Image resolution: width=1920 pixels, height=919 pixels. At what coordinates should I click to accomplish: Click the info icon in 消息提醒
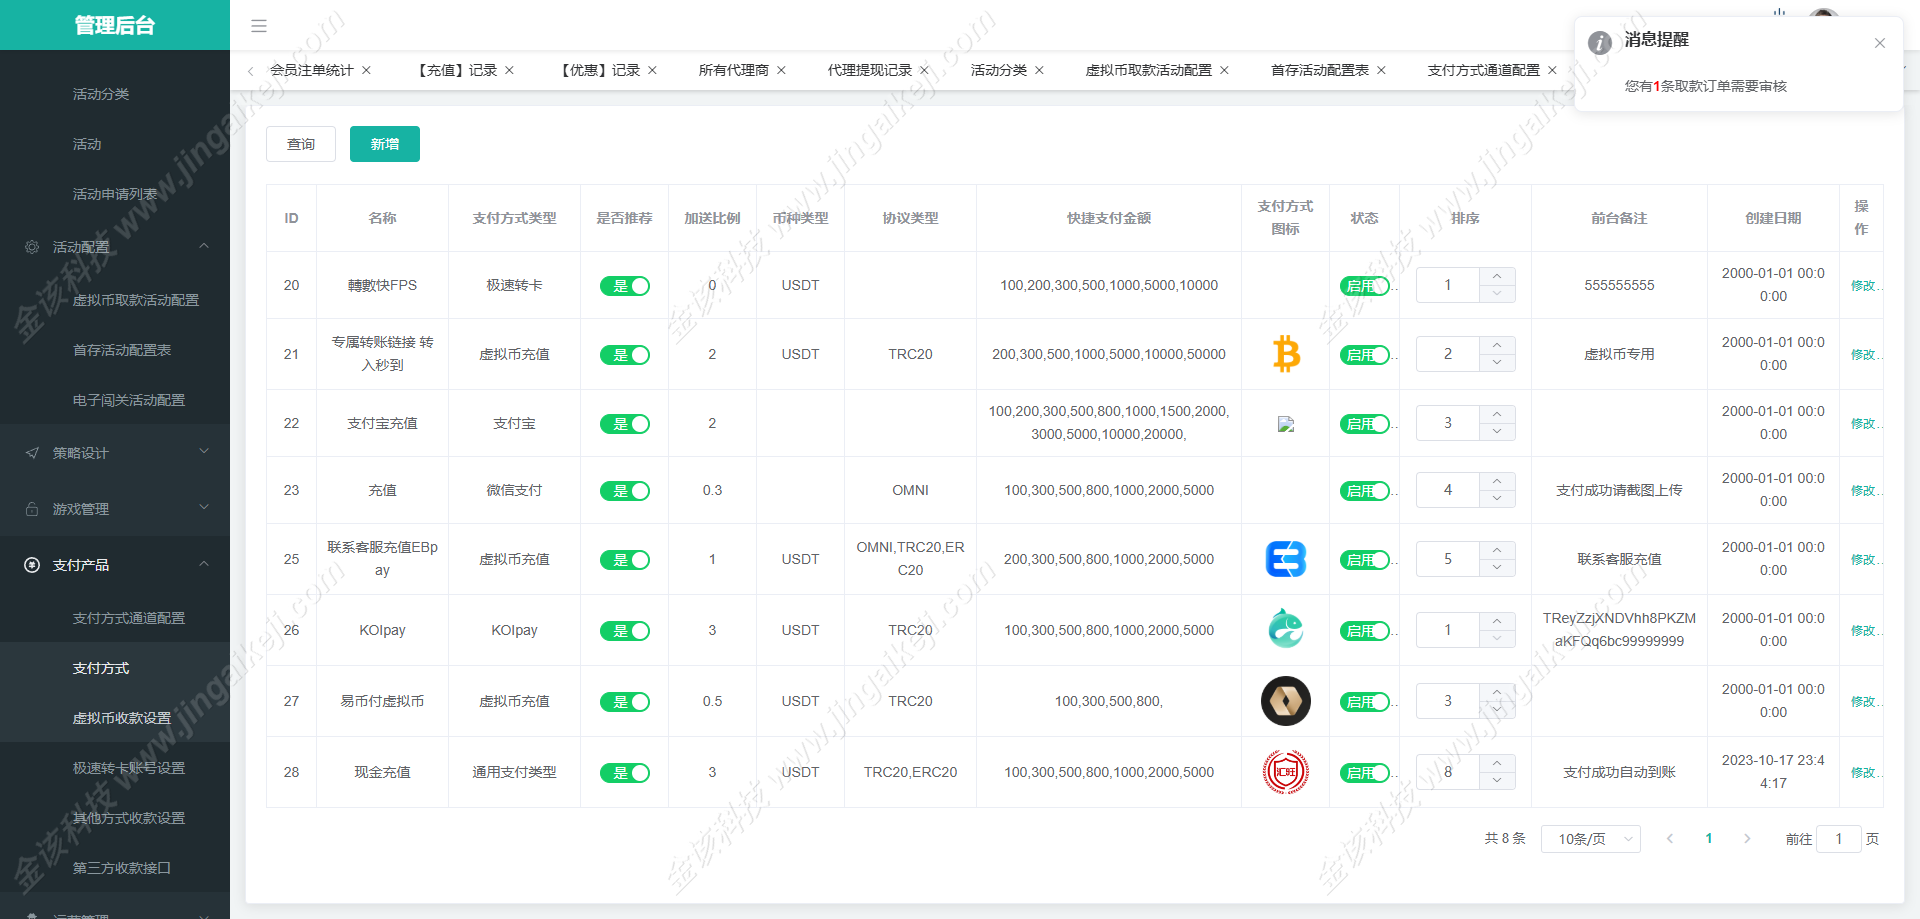click(1600, 43)
